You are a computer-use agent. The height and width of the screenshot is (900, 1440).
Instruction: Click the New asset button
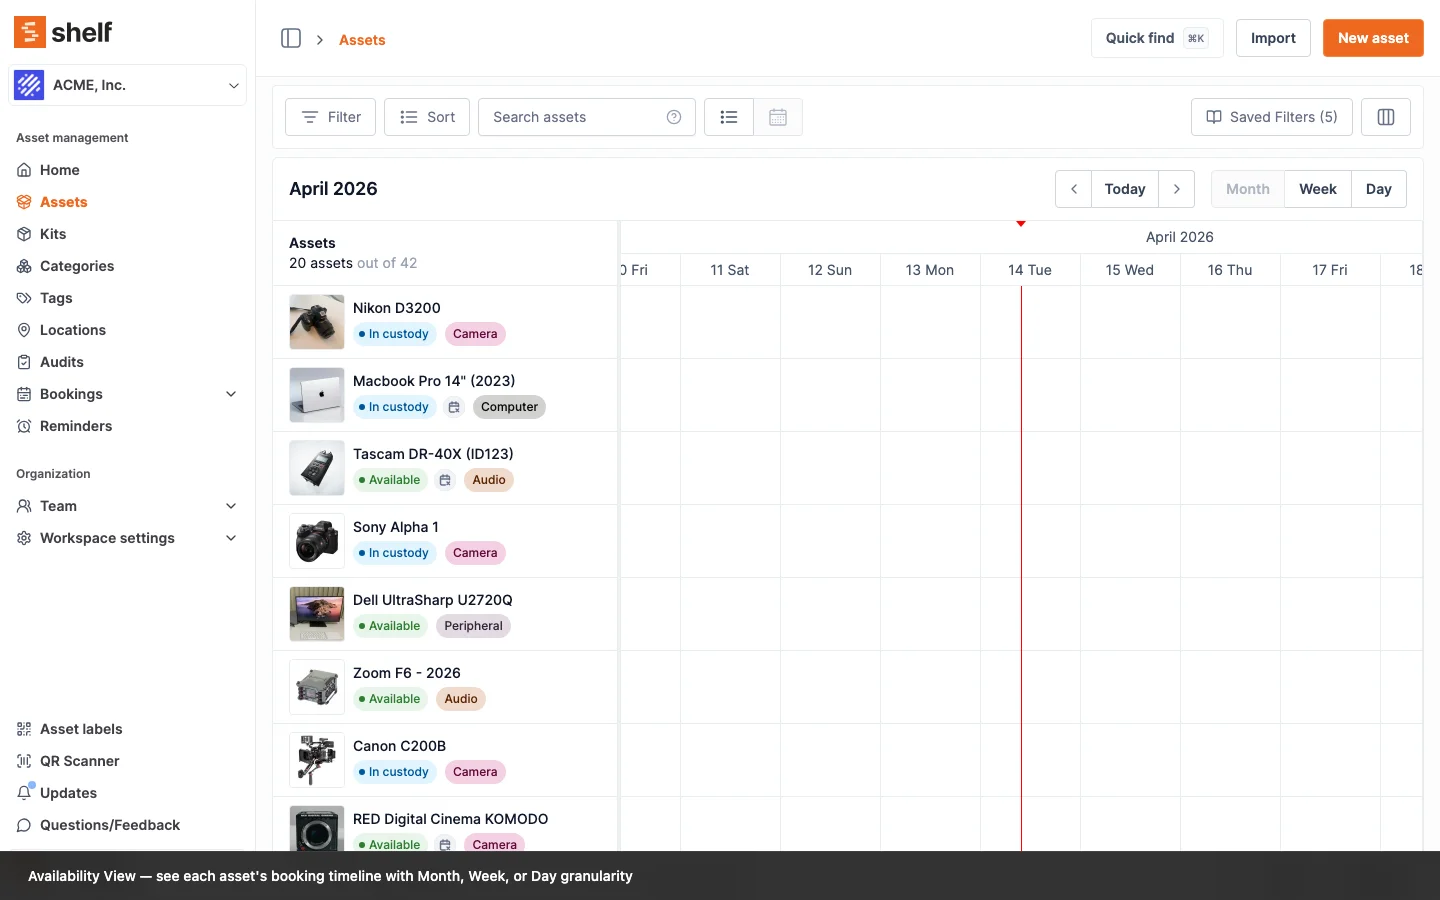1372,38
